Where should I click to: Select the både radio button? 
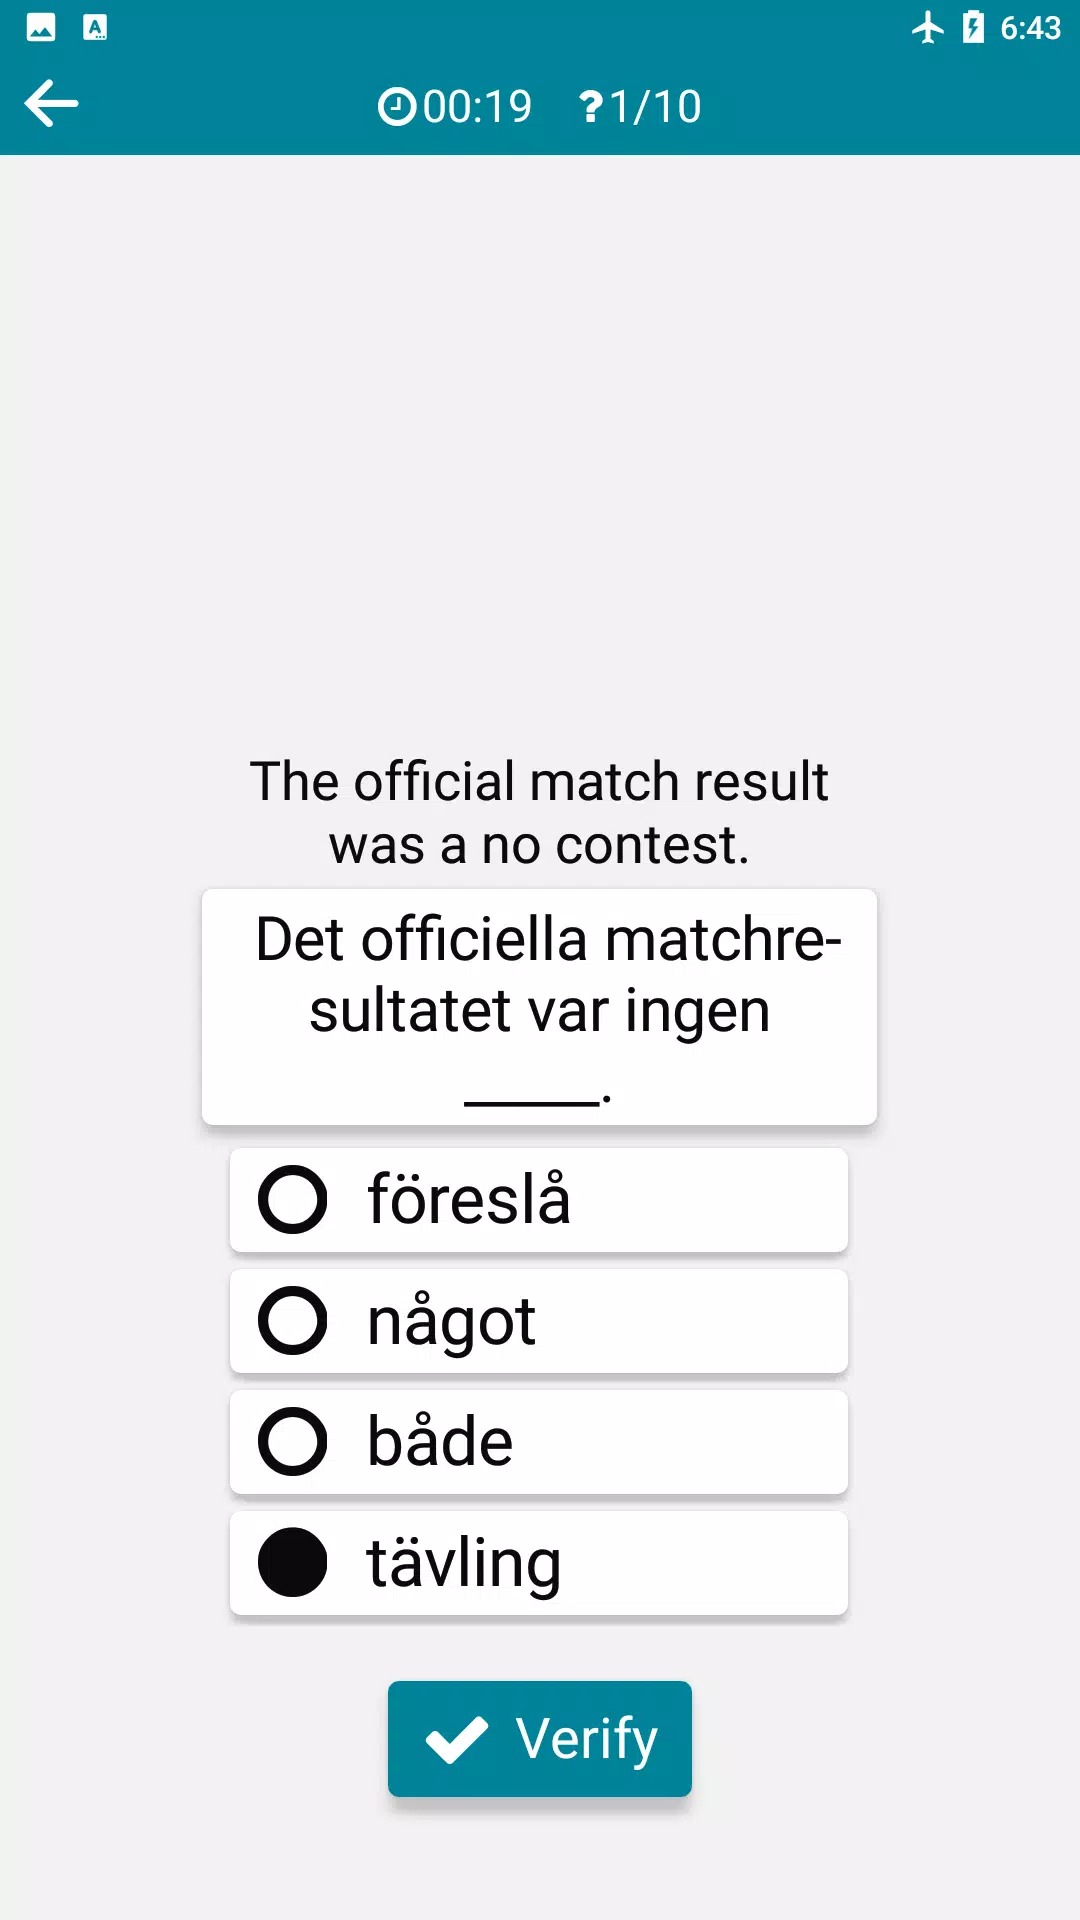pyautogui.click(x=292, y=1441)
